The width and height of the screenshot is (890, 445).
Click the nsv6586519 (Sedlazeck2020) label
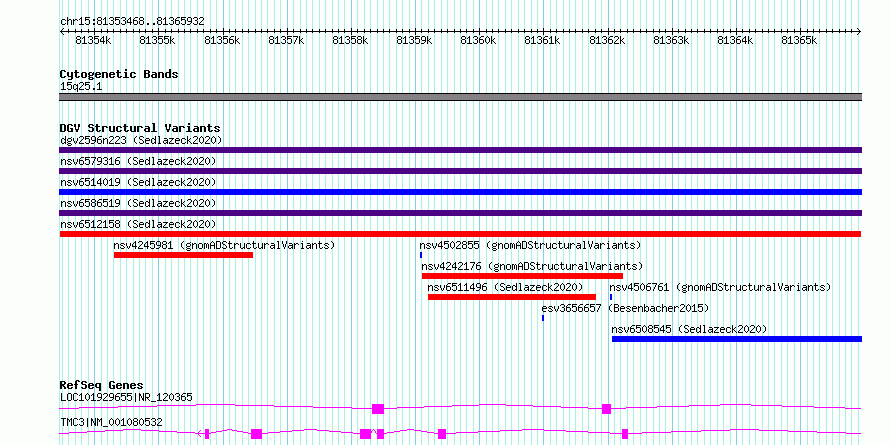pyautogui.click(x=138, y=203)
